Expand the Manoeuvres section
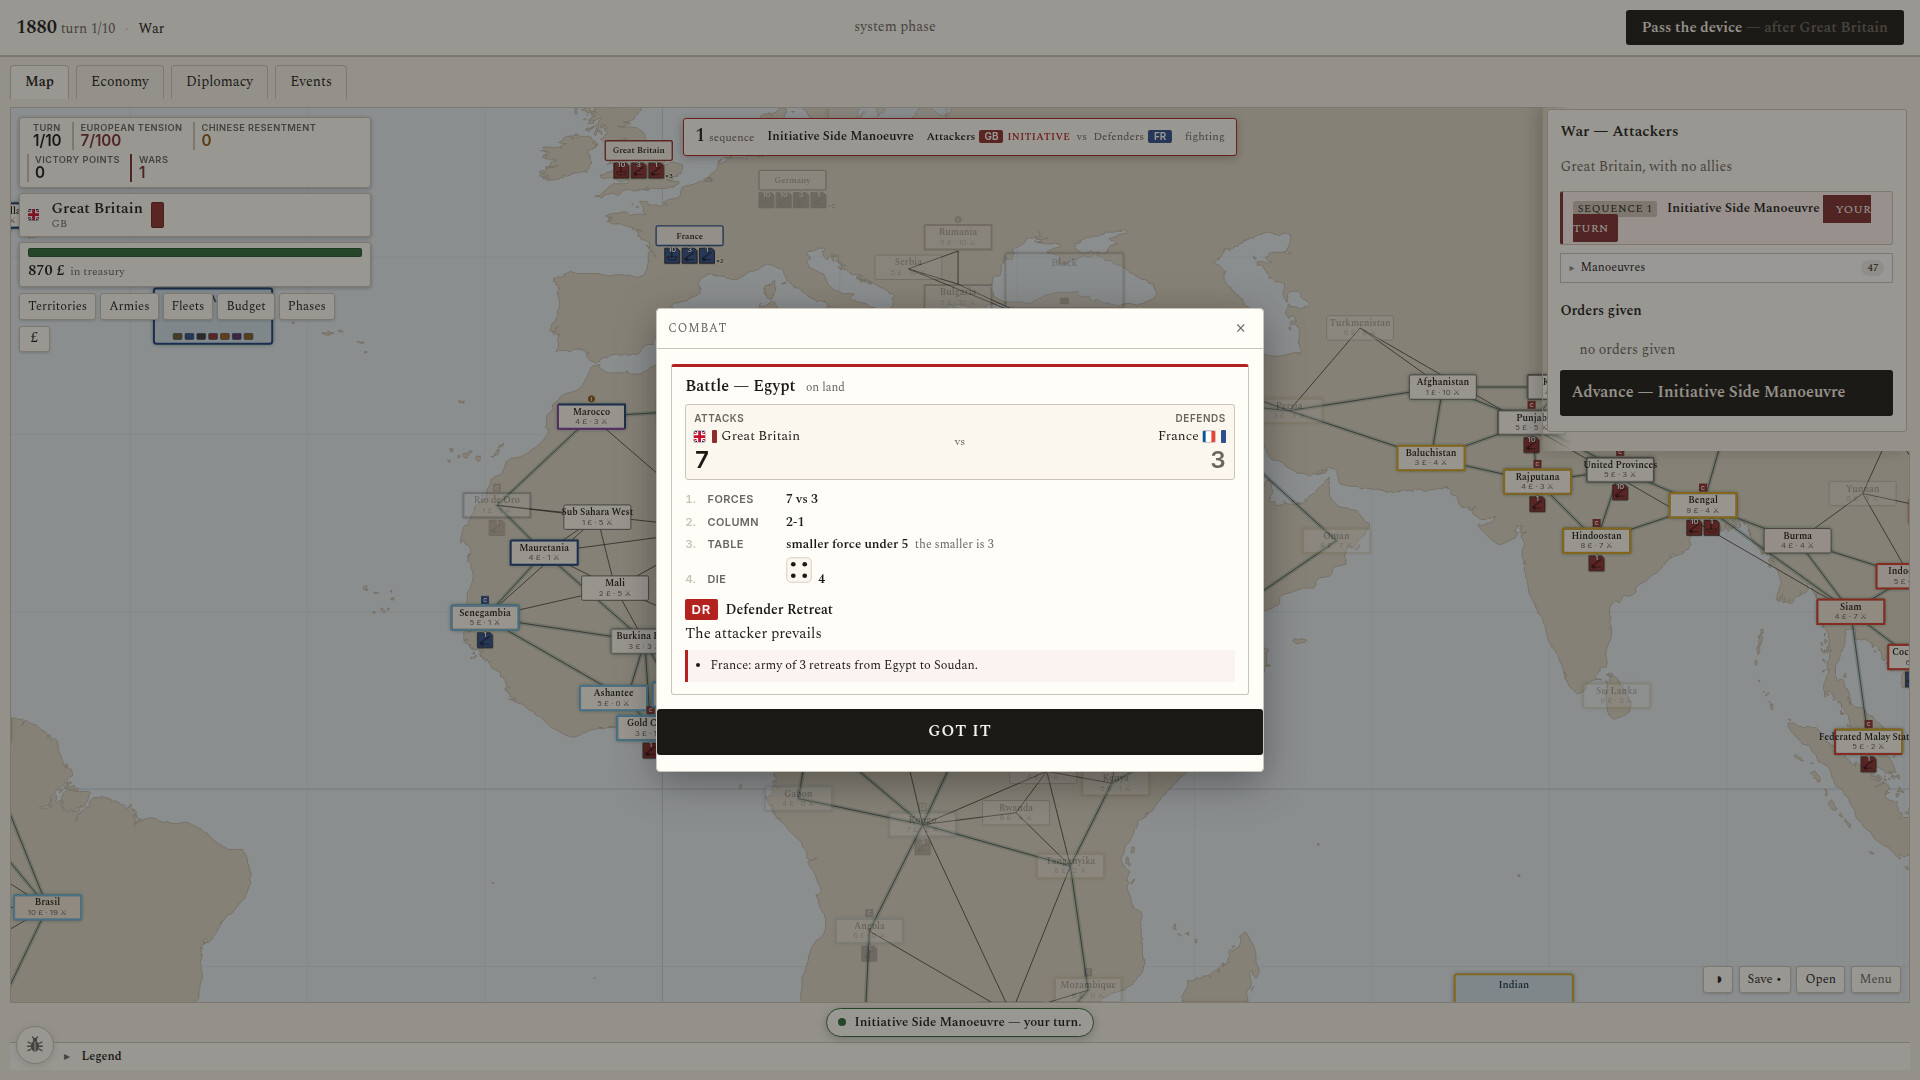The width and height of the screenshot is (1920, 1080). point(1726,268)
